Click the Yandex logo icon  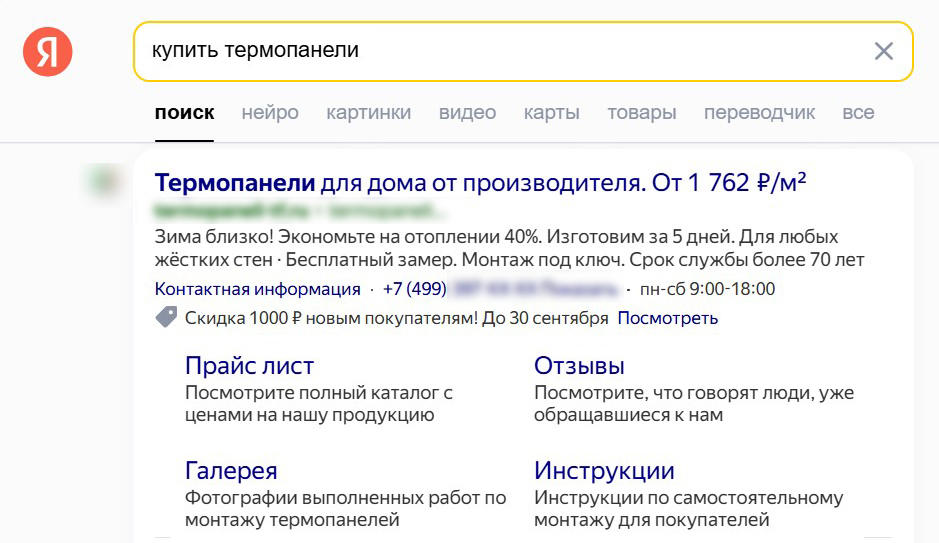click(x=47, y=51)
